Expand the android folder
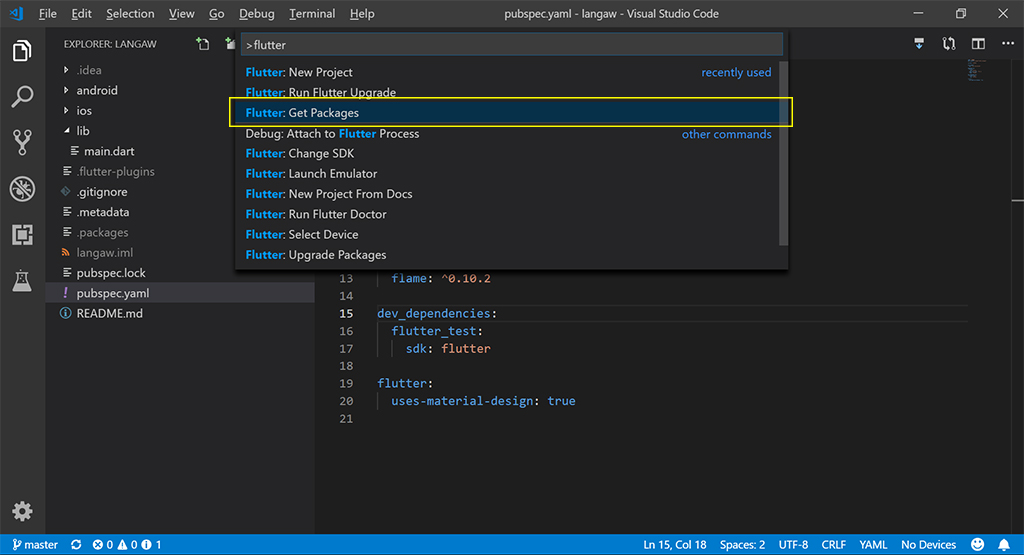This screenshot has width=1024, height=555. (96, 90)
